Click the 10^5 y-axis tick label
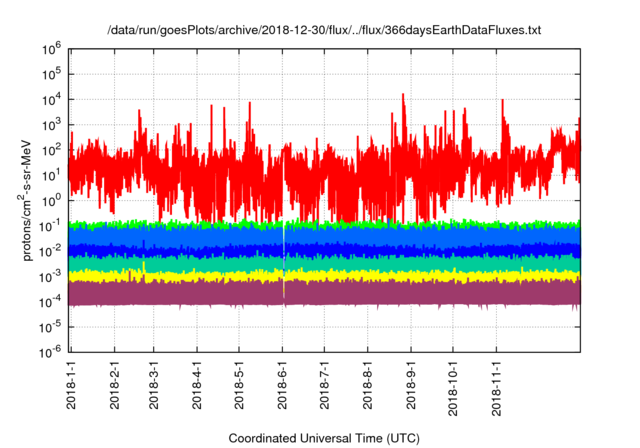 [x=51, y=75]
